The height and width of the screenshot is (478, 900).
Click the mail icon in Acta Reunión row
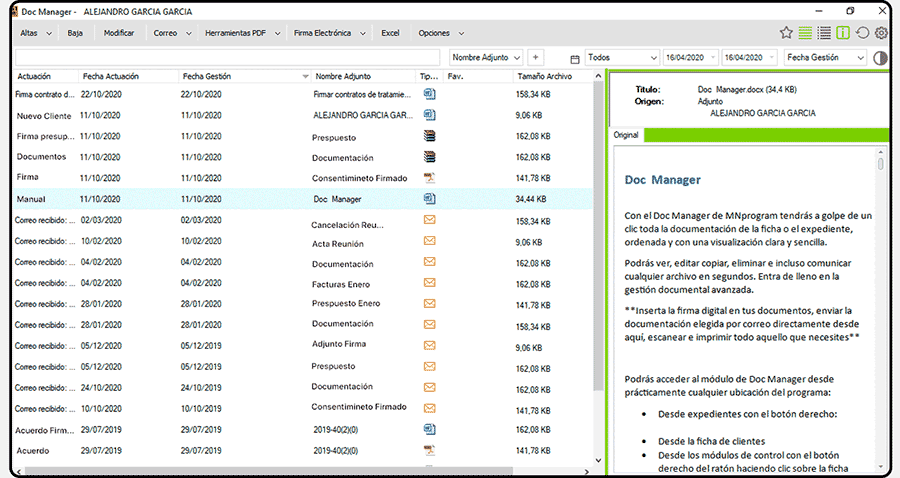pos(429,241)
